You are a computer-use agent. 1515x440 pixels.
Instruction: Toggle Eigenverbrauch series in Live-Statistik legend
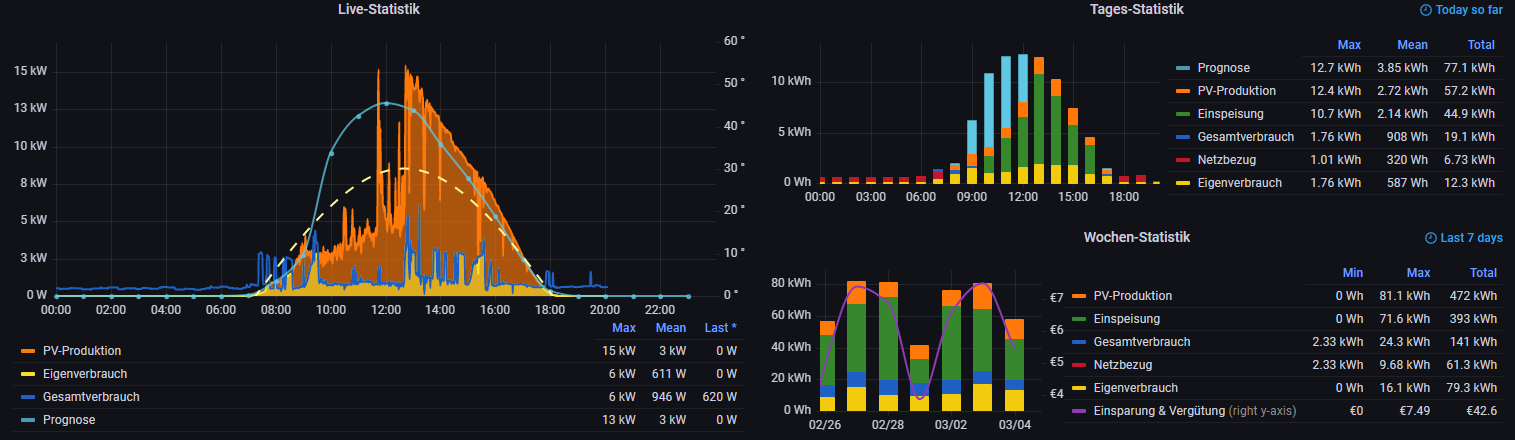pyautogui.click(x=85, y=374)
